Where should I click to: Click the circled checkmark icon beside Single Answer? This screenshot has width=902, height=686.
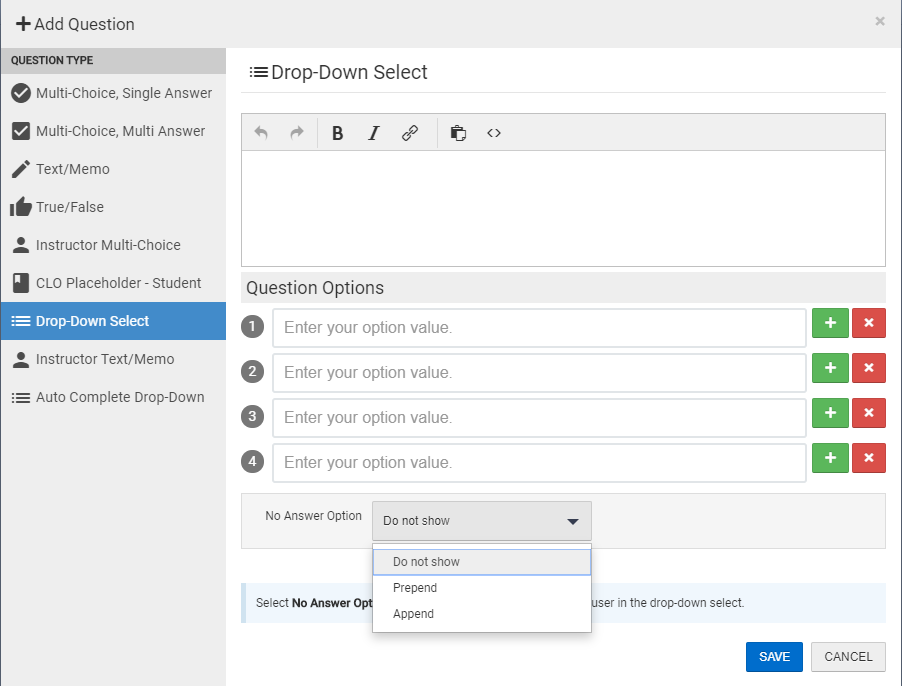tap(21, 93)
